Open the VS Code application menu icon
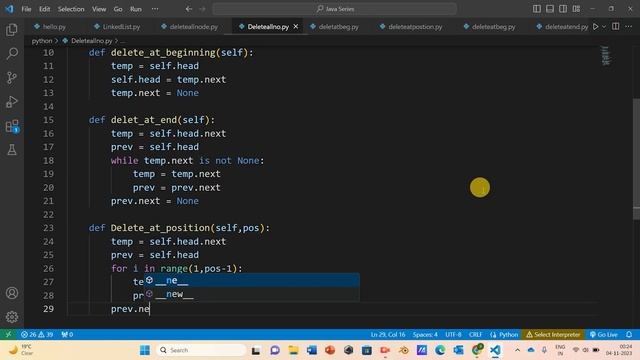This screenshot has width=640, height=360. click(x=9, y=9)
